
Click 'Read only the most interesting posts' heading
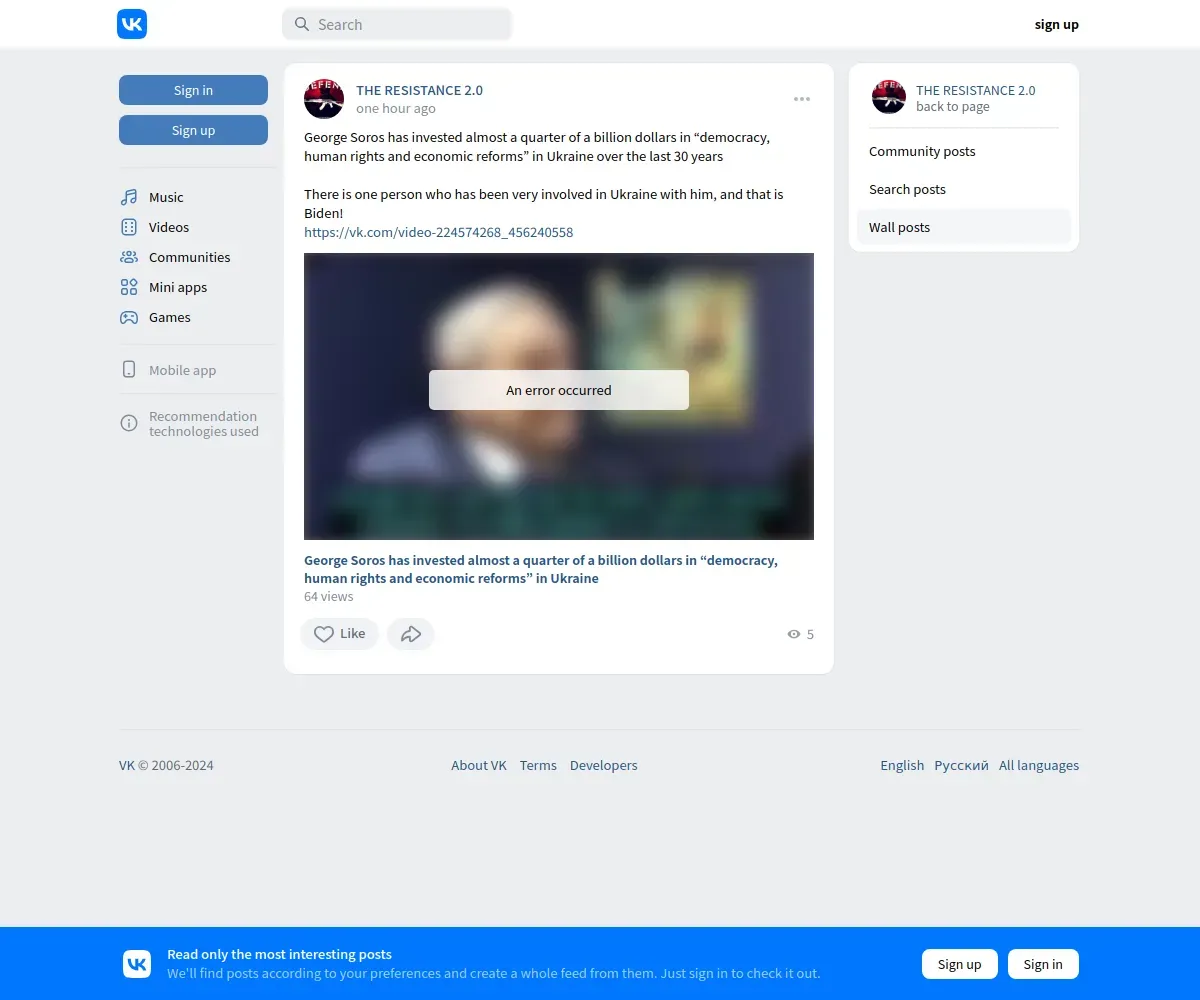click(279, 954)
